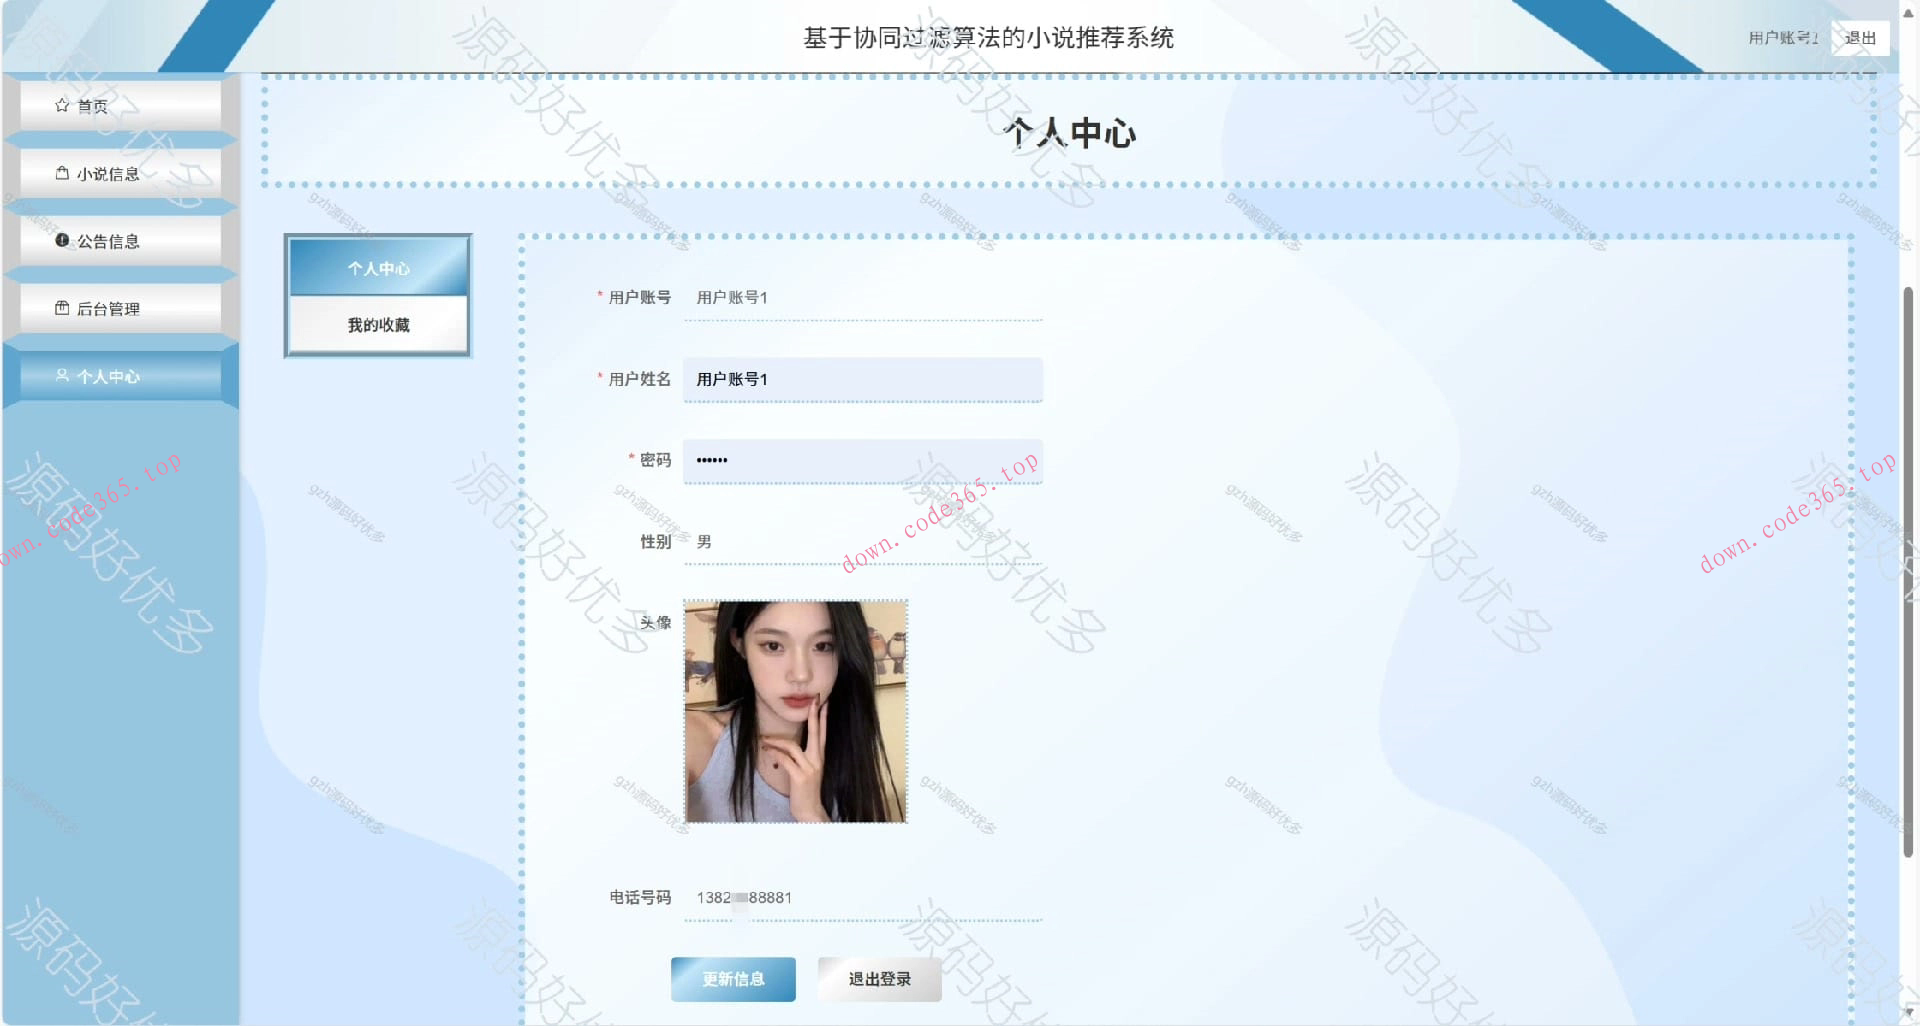
Task: Navigate to 公告信息 page
Action: 110,240
